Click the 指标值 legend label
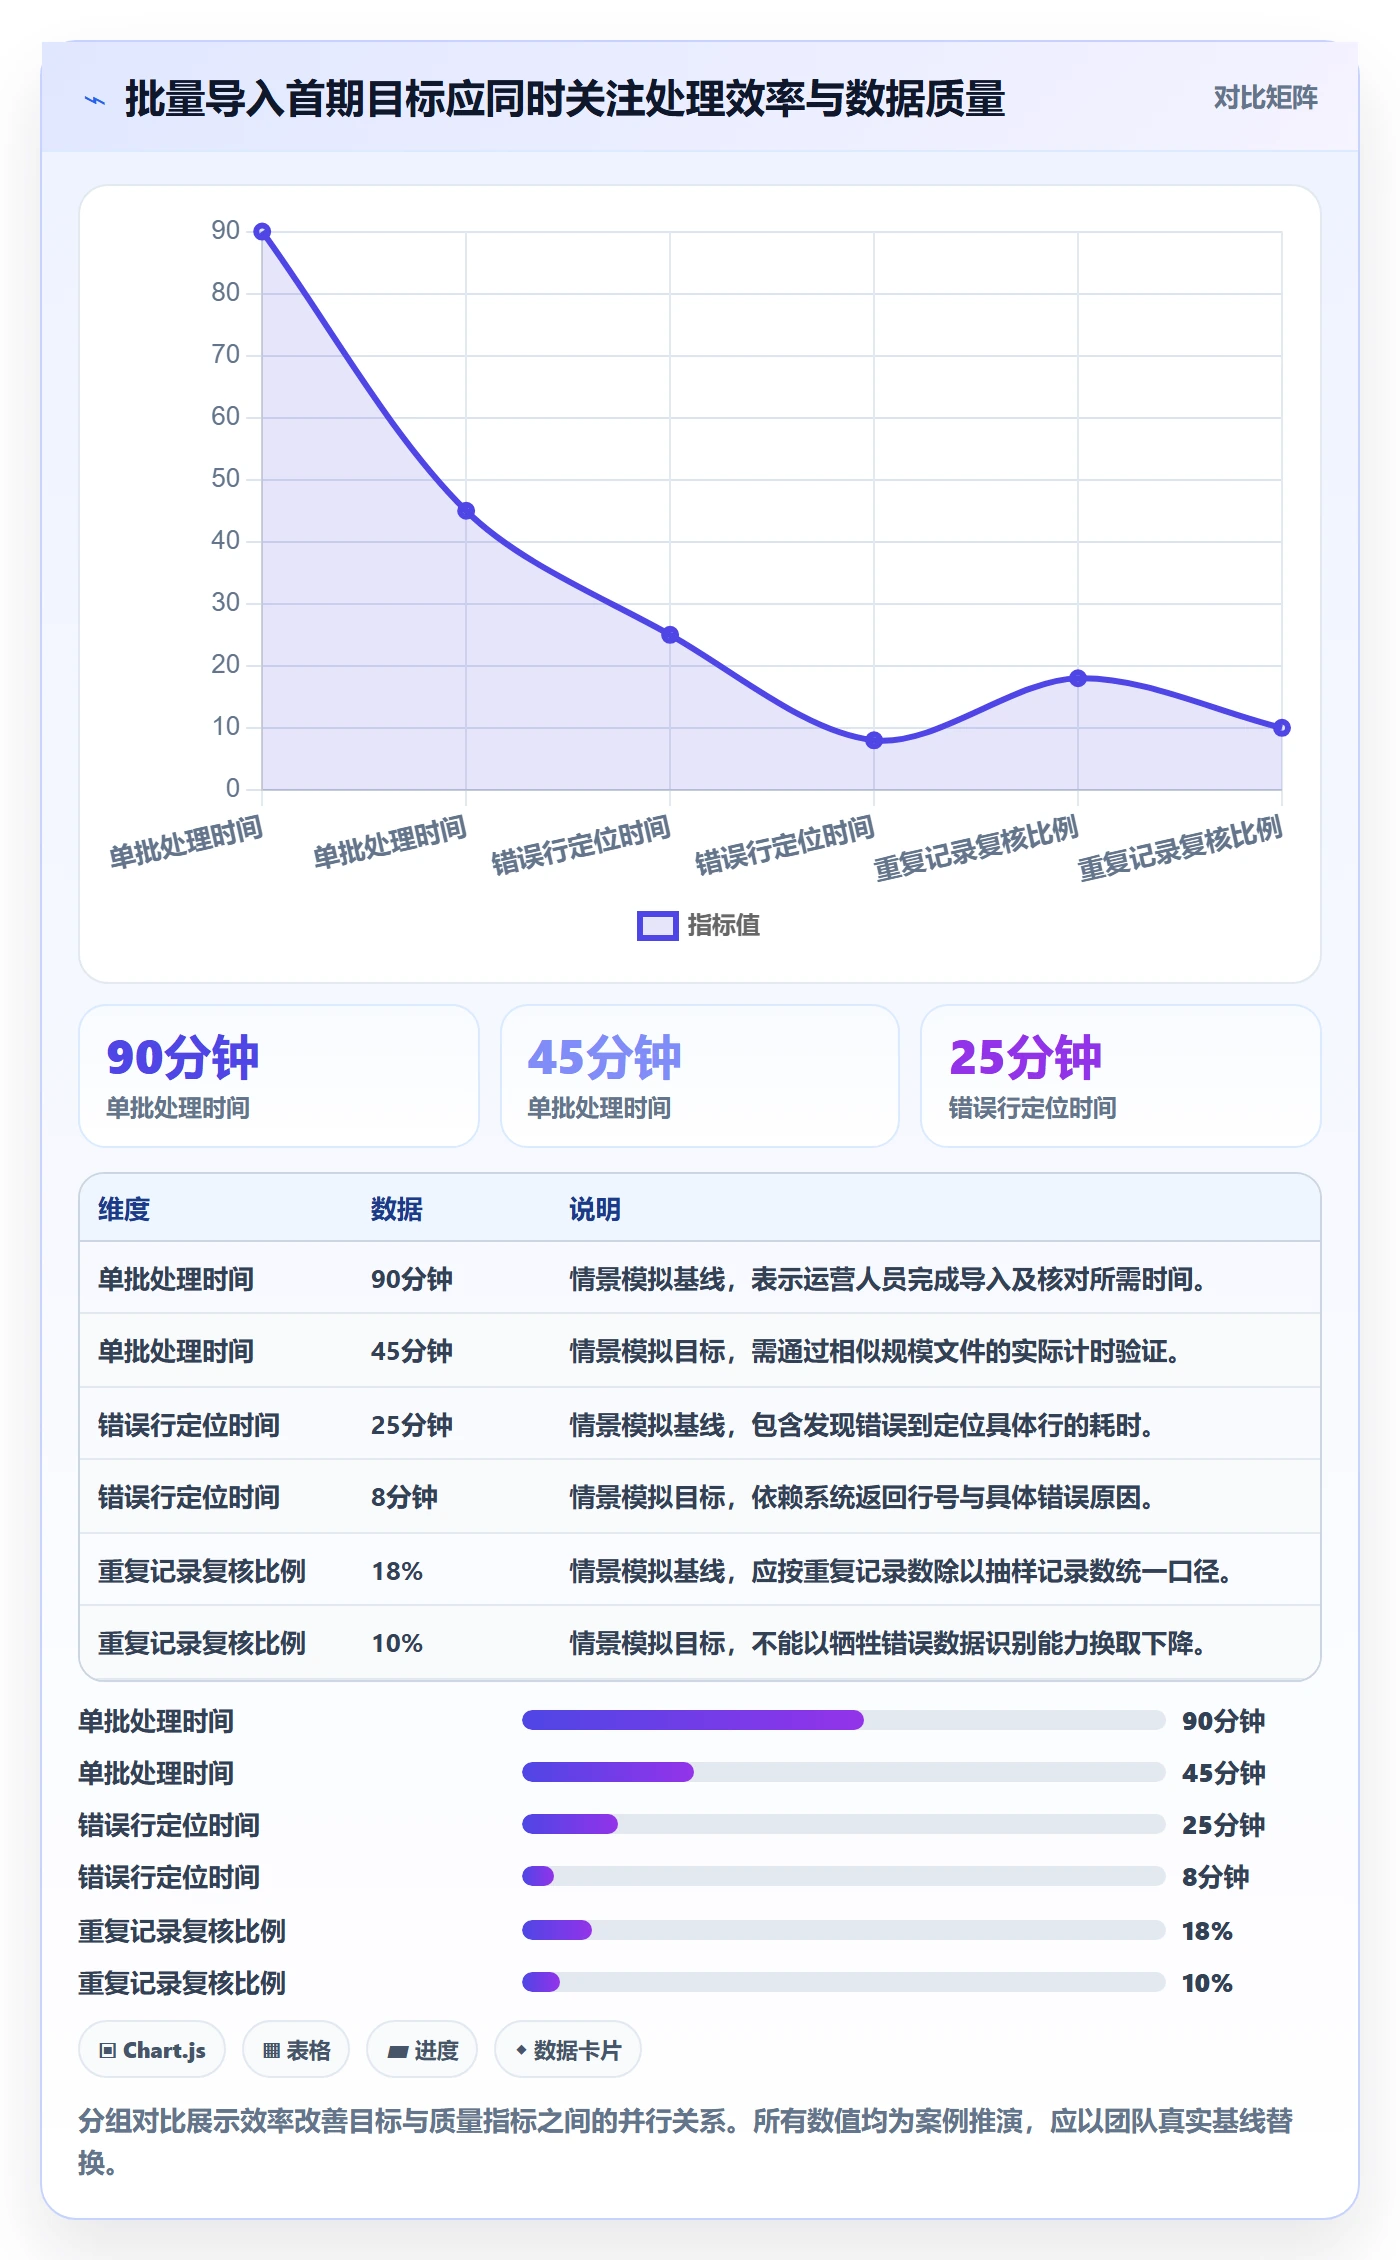The height and width of the screenshot is (2260, 1400). point(723,926)
